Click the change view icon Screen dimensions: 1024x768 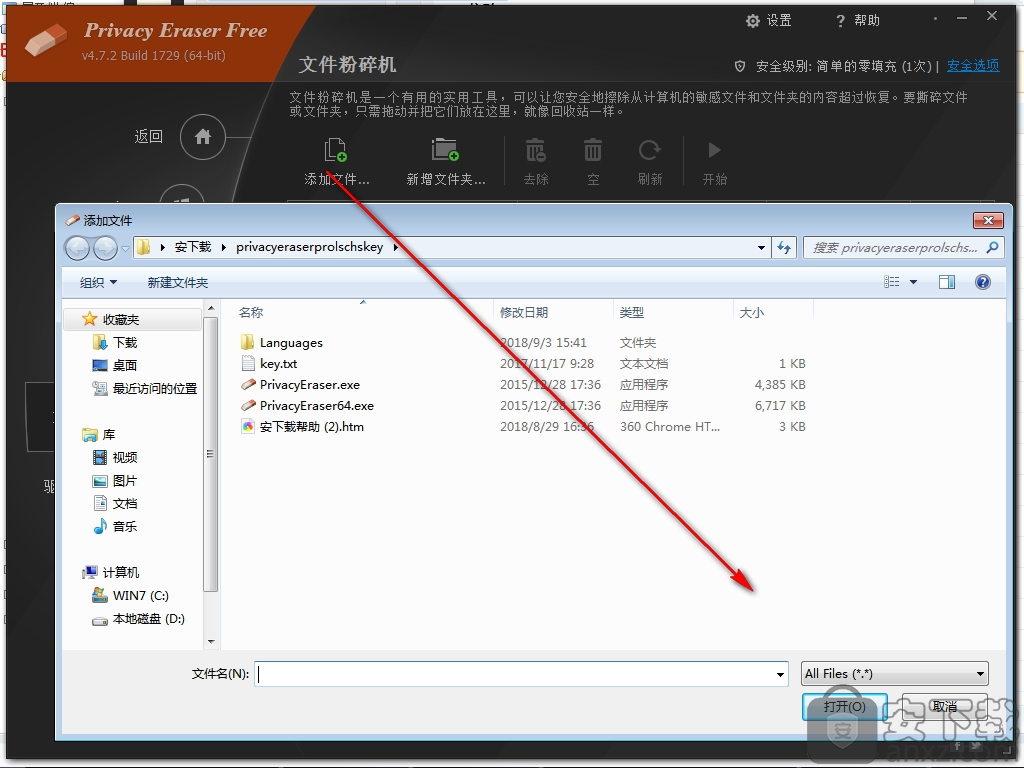[x=891, y=282]
